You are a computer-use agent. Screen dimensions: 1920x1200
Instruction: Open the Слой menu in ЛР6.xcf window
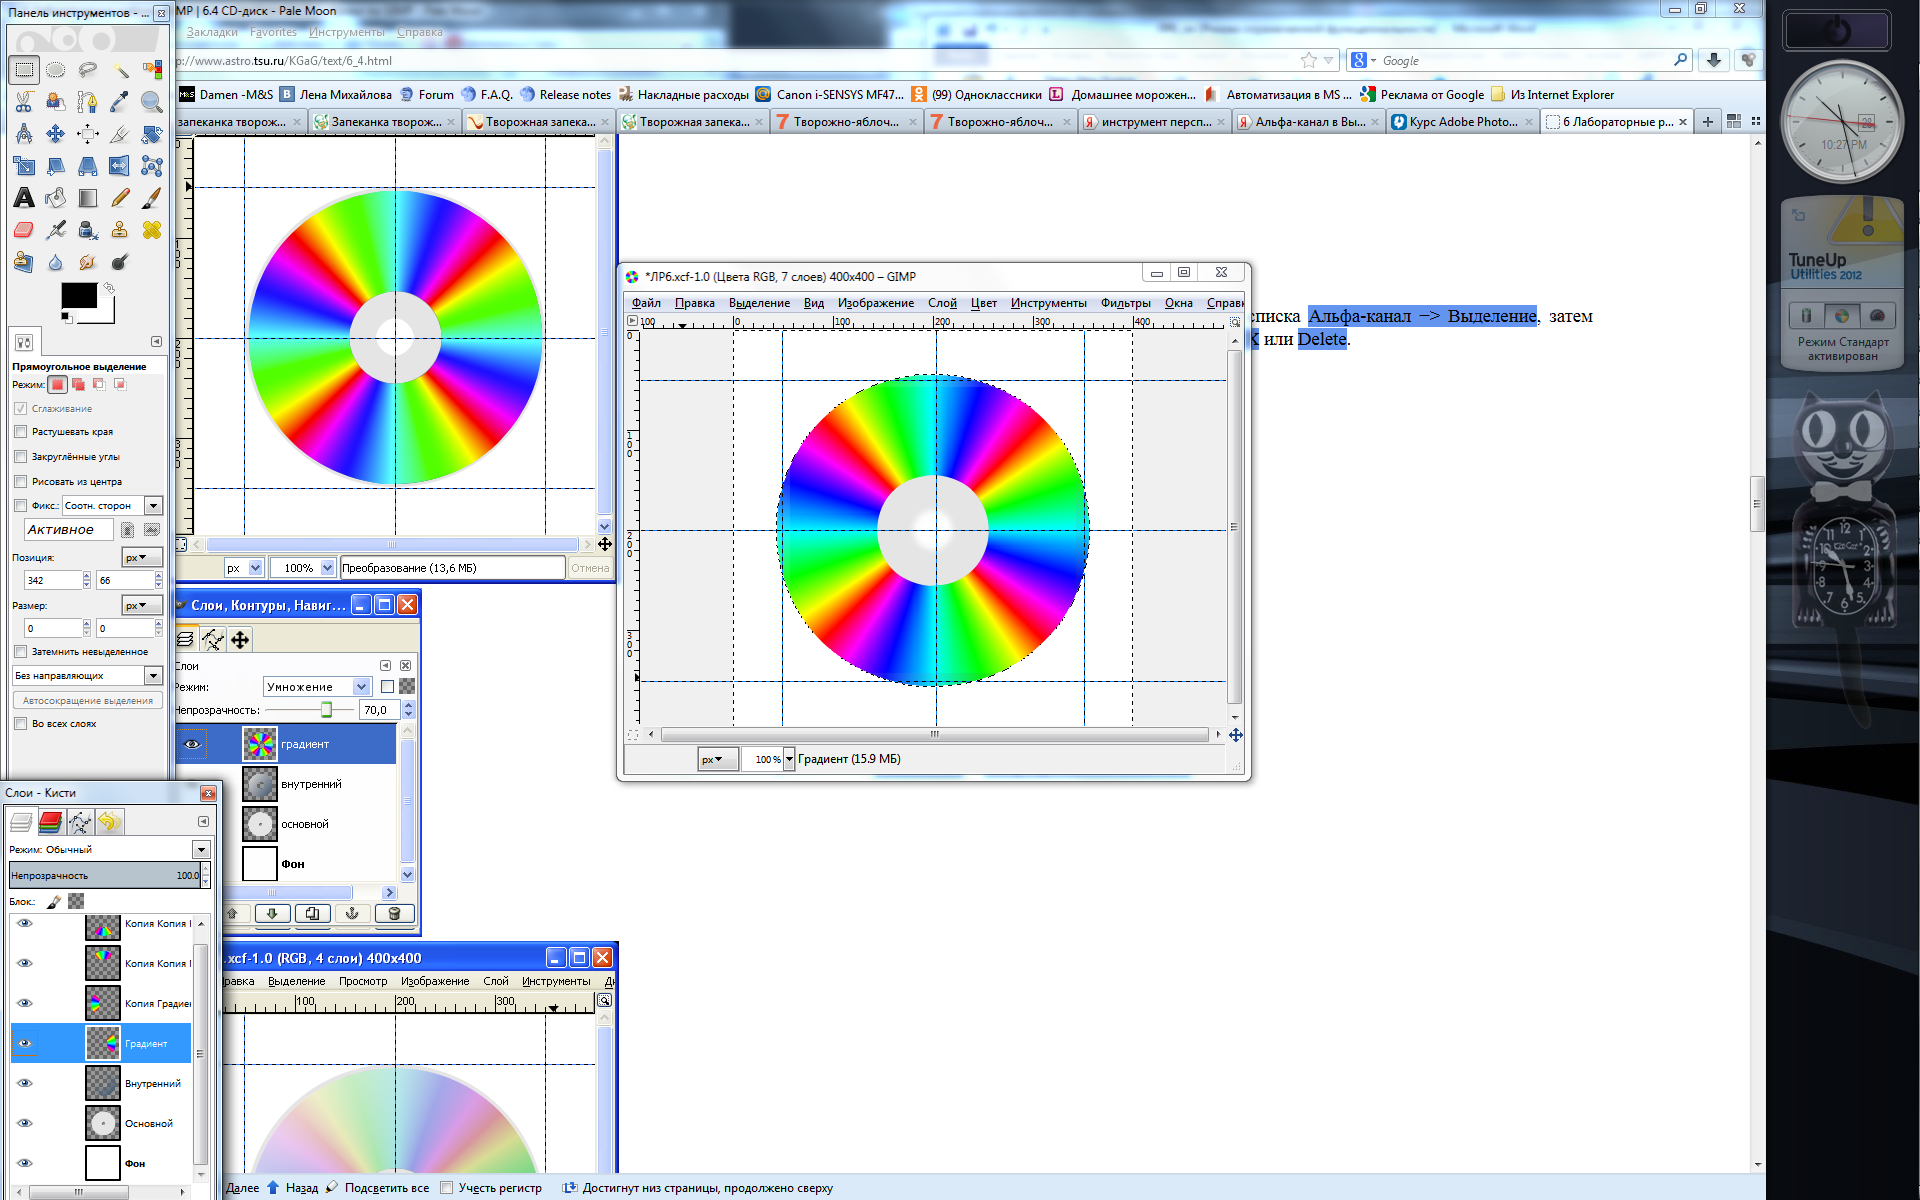pos(942,303)
